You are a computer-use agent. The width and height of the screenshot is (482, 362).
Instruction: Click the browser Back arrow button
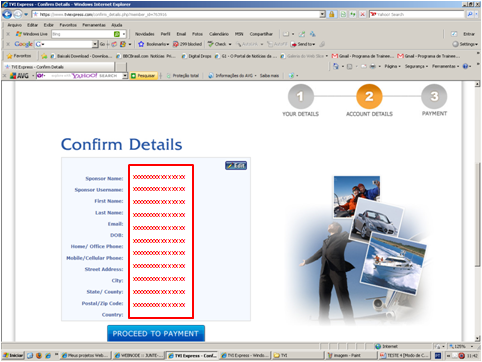click(7, 14)
